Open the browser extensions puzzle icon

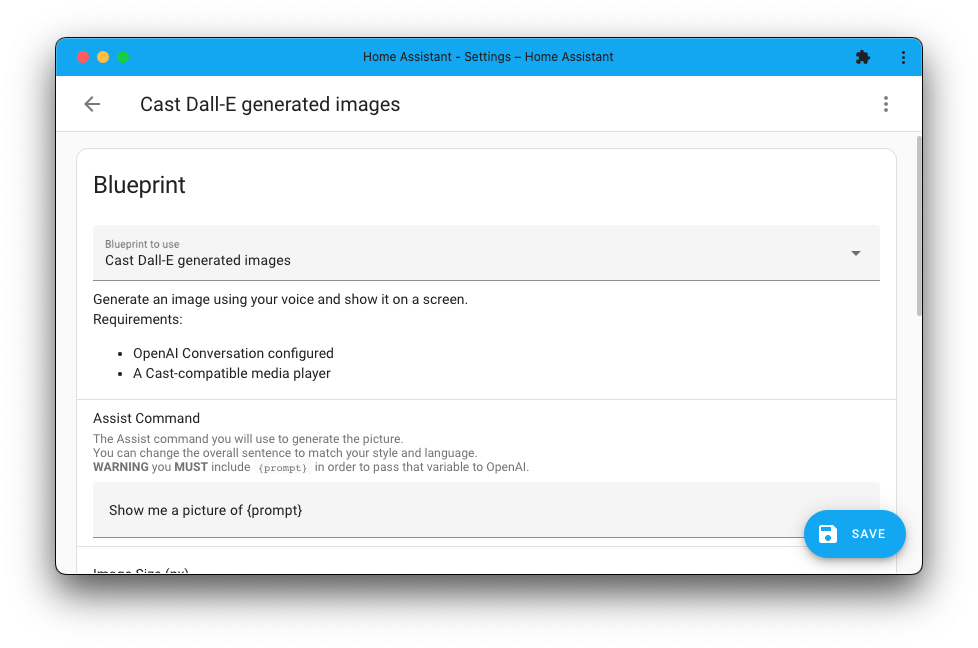pos(863,57)
